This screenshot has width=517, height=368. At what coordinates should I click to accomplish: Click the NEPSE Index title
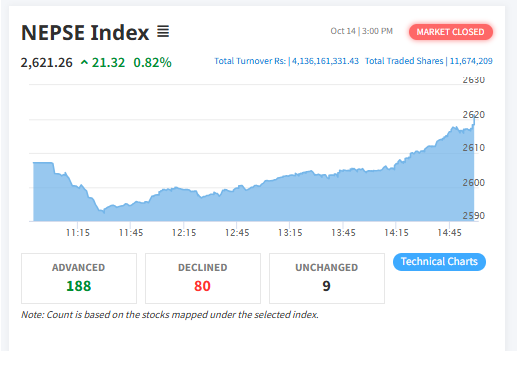pos(85,33)
